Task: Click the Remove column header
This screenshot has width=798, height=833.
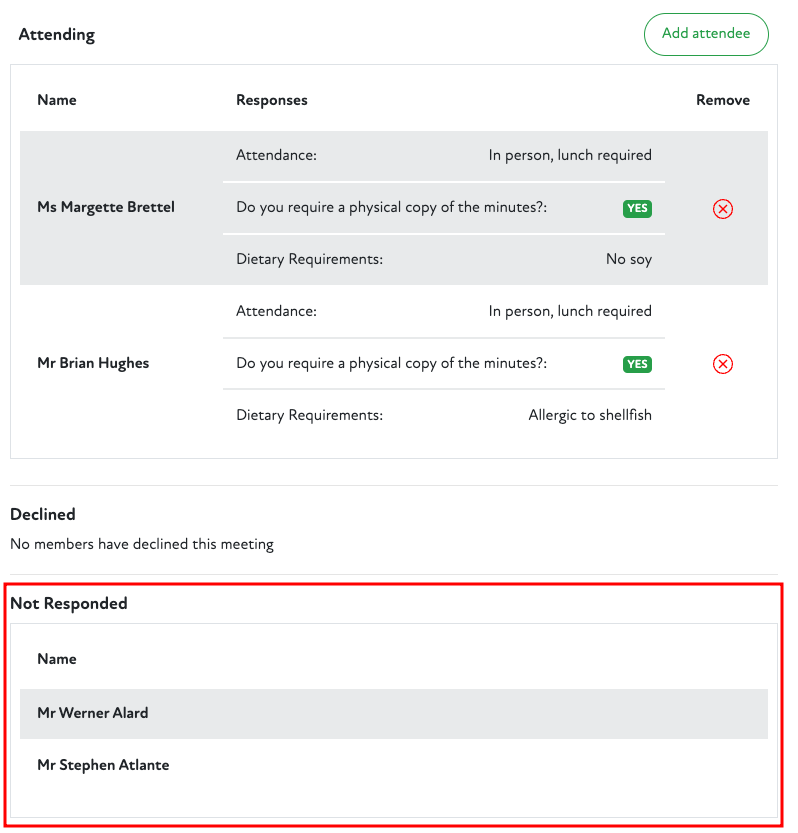Action: 722,100
